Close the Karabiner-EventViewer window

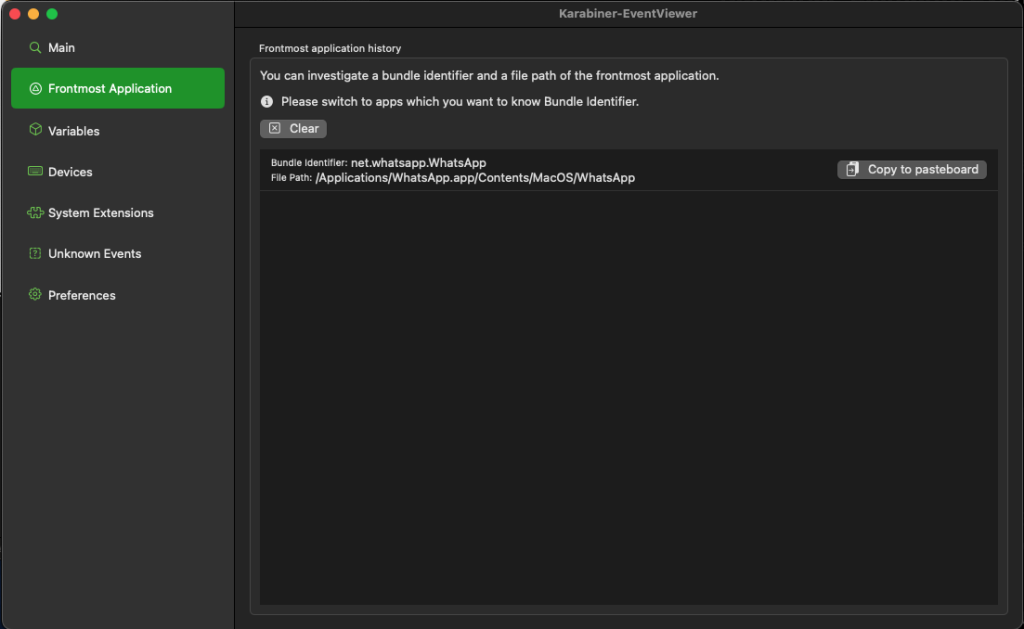(14, 14)
